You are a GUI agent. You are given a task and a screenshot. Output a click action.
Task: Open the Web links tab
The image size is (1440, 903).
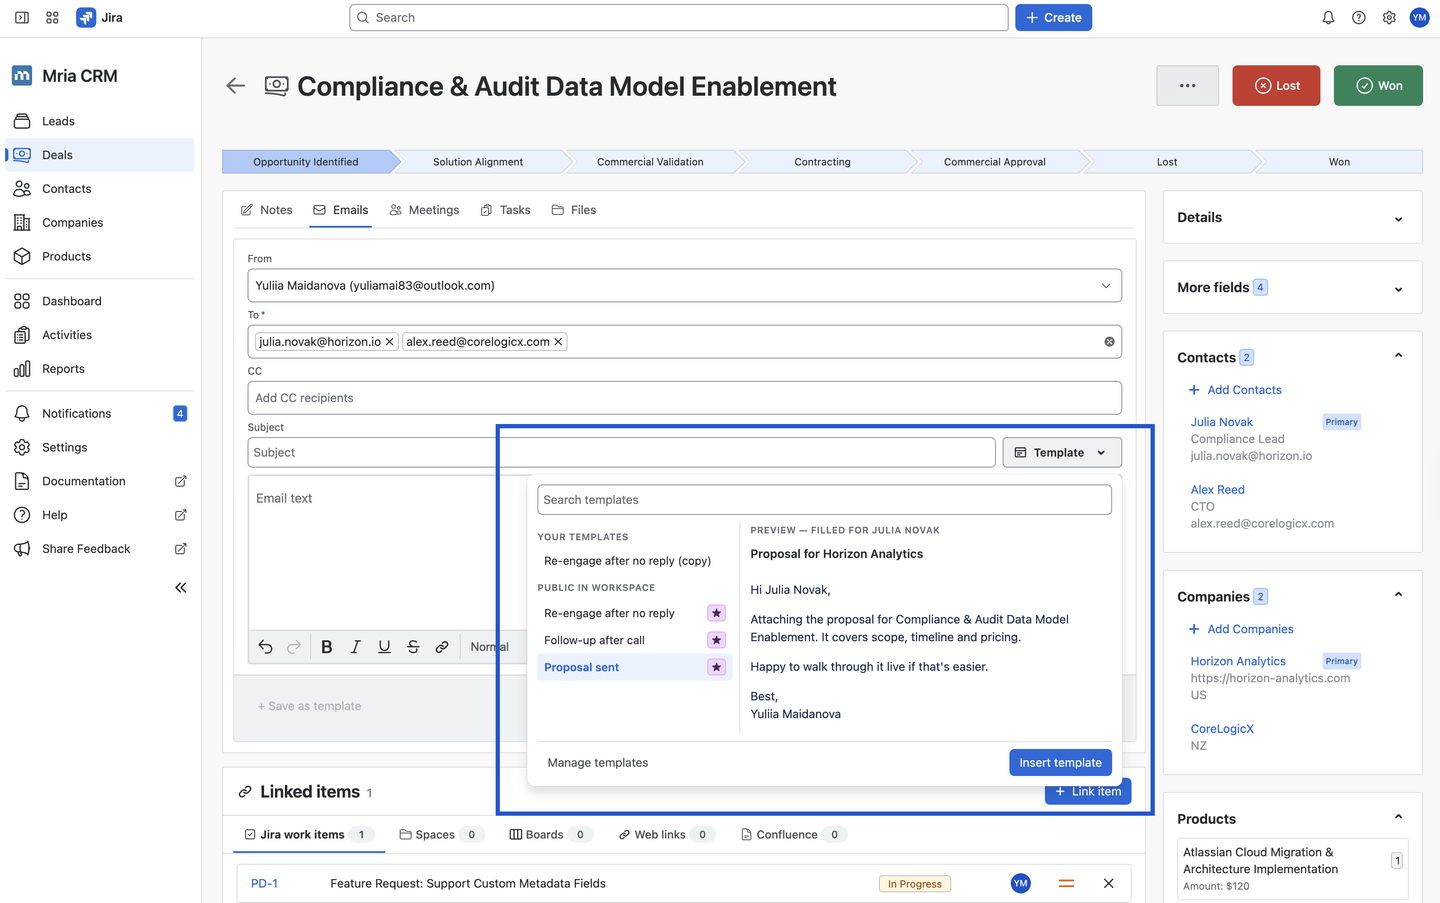click(x=666, y=834)
